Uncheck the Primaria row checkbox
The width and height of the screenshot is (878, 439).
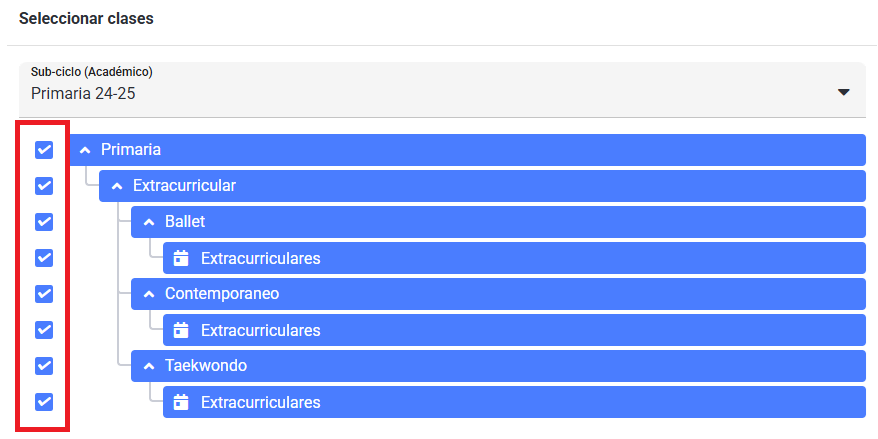click(44, 150)
